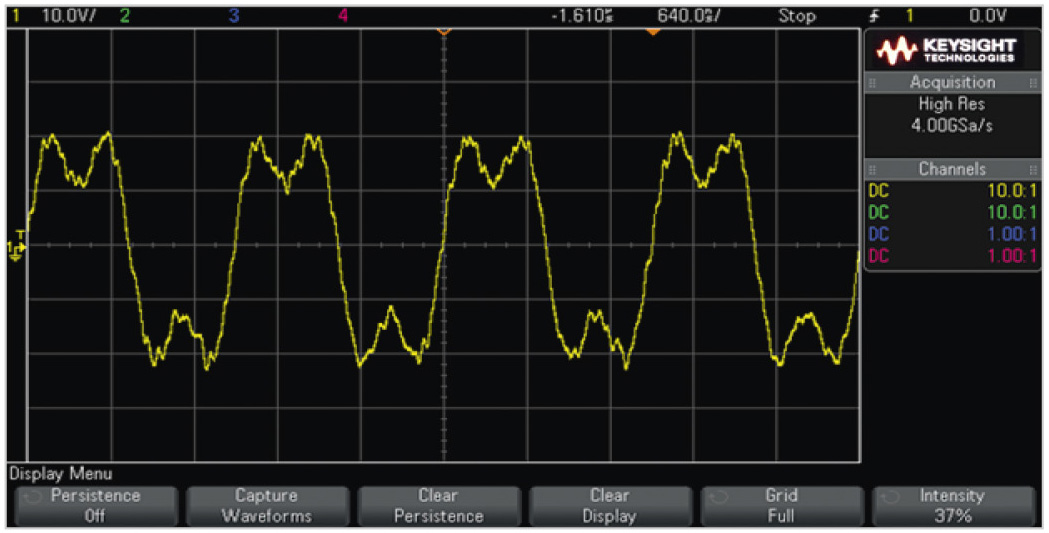Image resolution: width=1049 pixels, height=533 pixels.
Task: Click the channel 3 indicator in top bar
Action: point(234,16)
